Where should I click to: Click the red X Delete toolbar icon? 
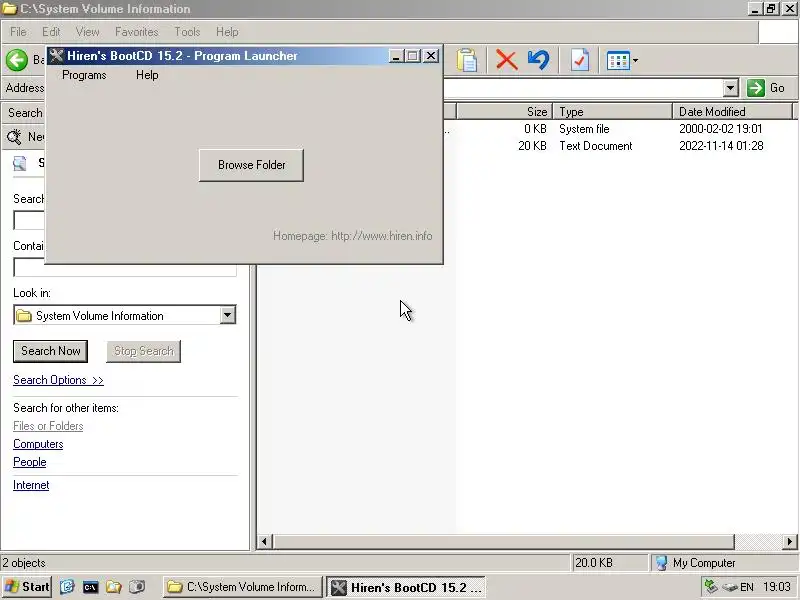[506, 60]
